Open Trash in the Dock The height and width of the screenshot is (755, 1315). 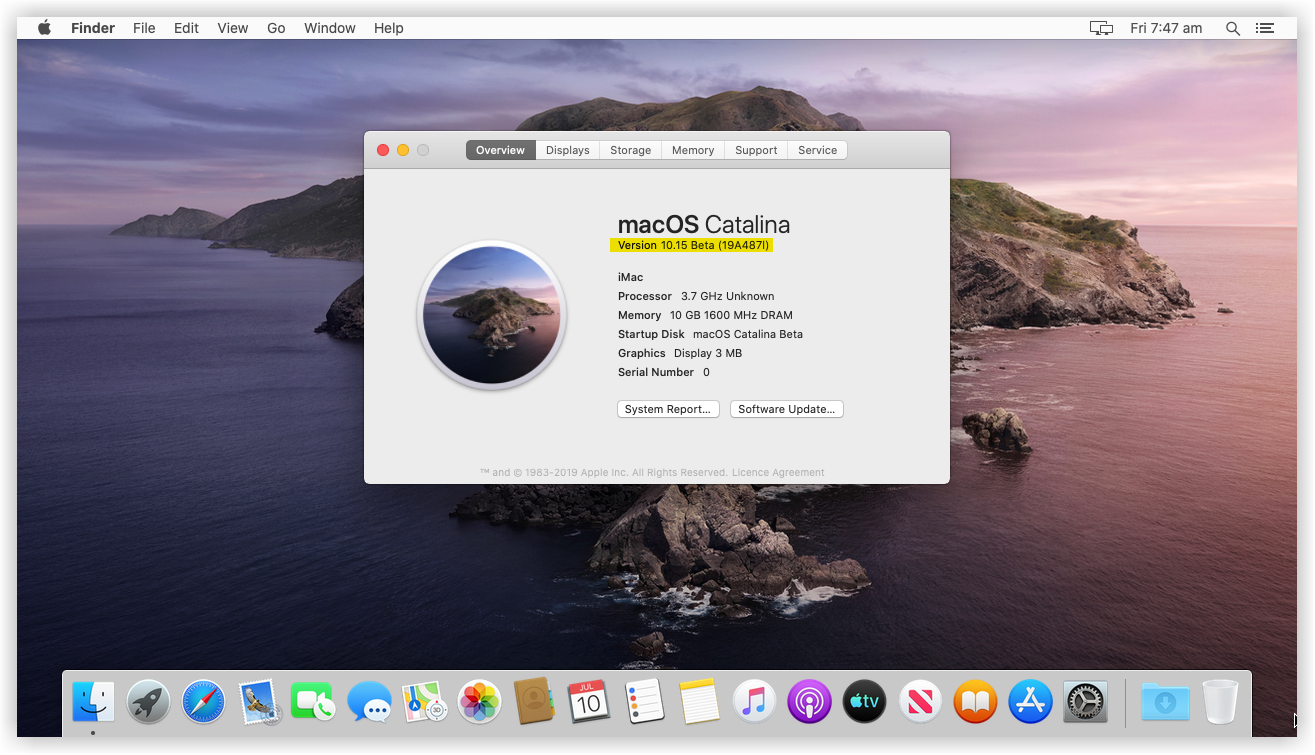click(x=1220, y=701)
